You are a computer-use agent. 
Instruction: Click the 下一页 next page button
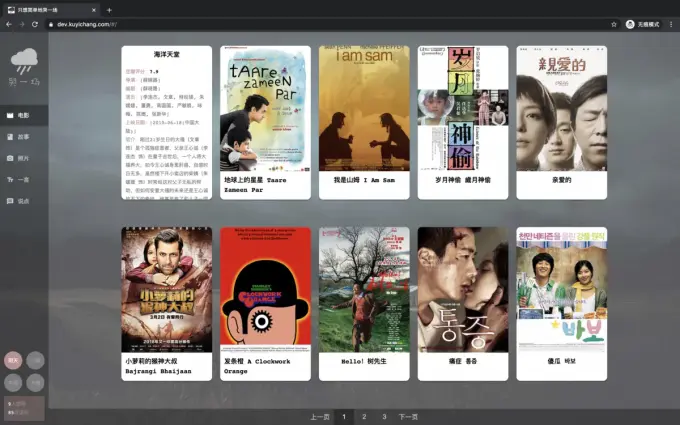408,417
